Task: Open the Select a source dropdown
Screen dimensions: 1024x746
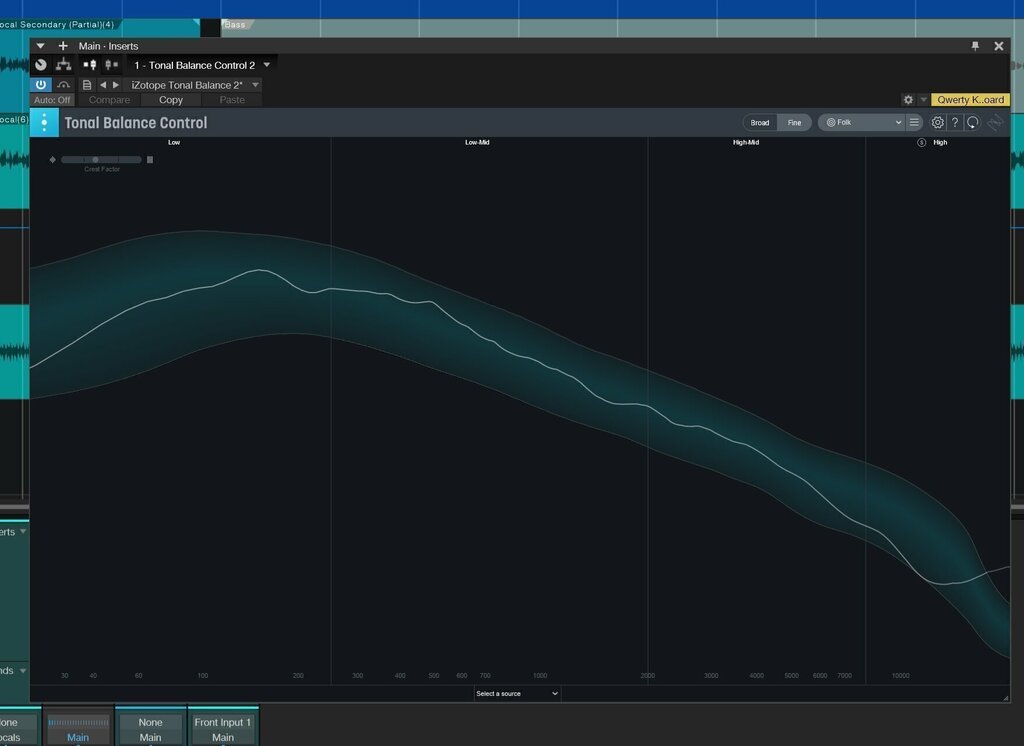Action: pos(517,694)
